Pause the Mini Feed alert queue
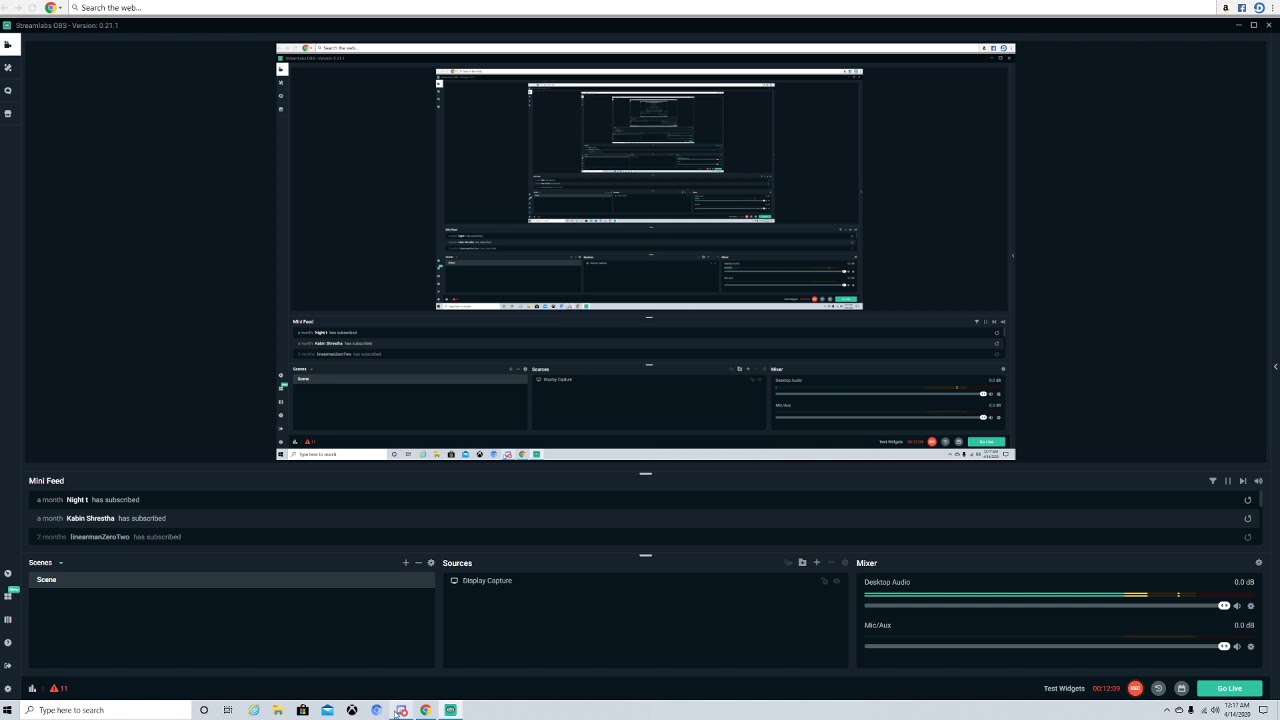The height and width of the screenshot is (720, 1280). [x=1228, y=481]
